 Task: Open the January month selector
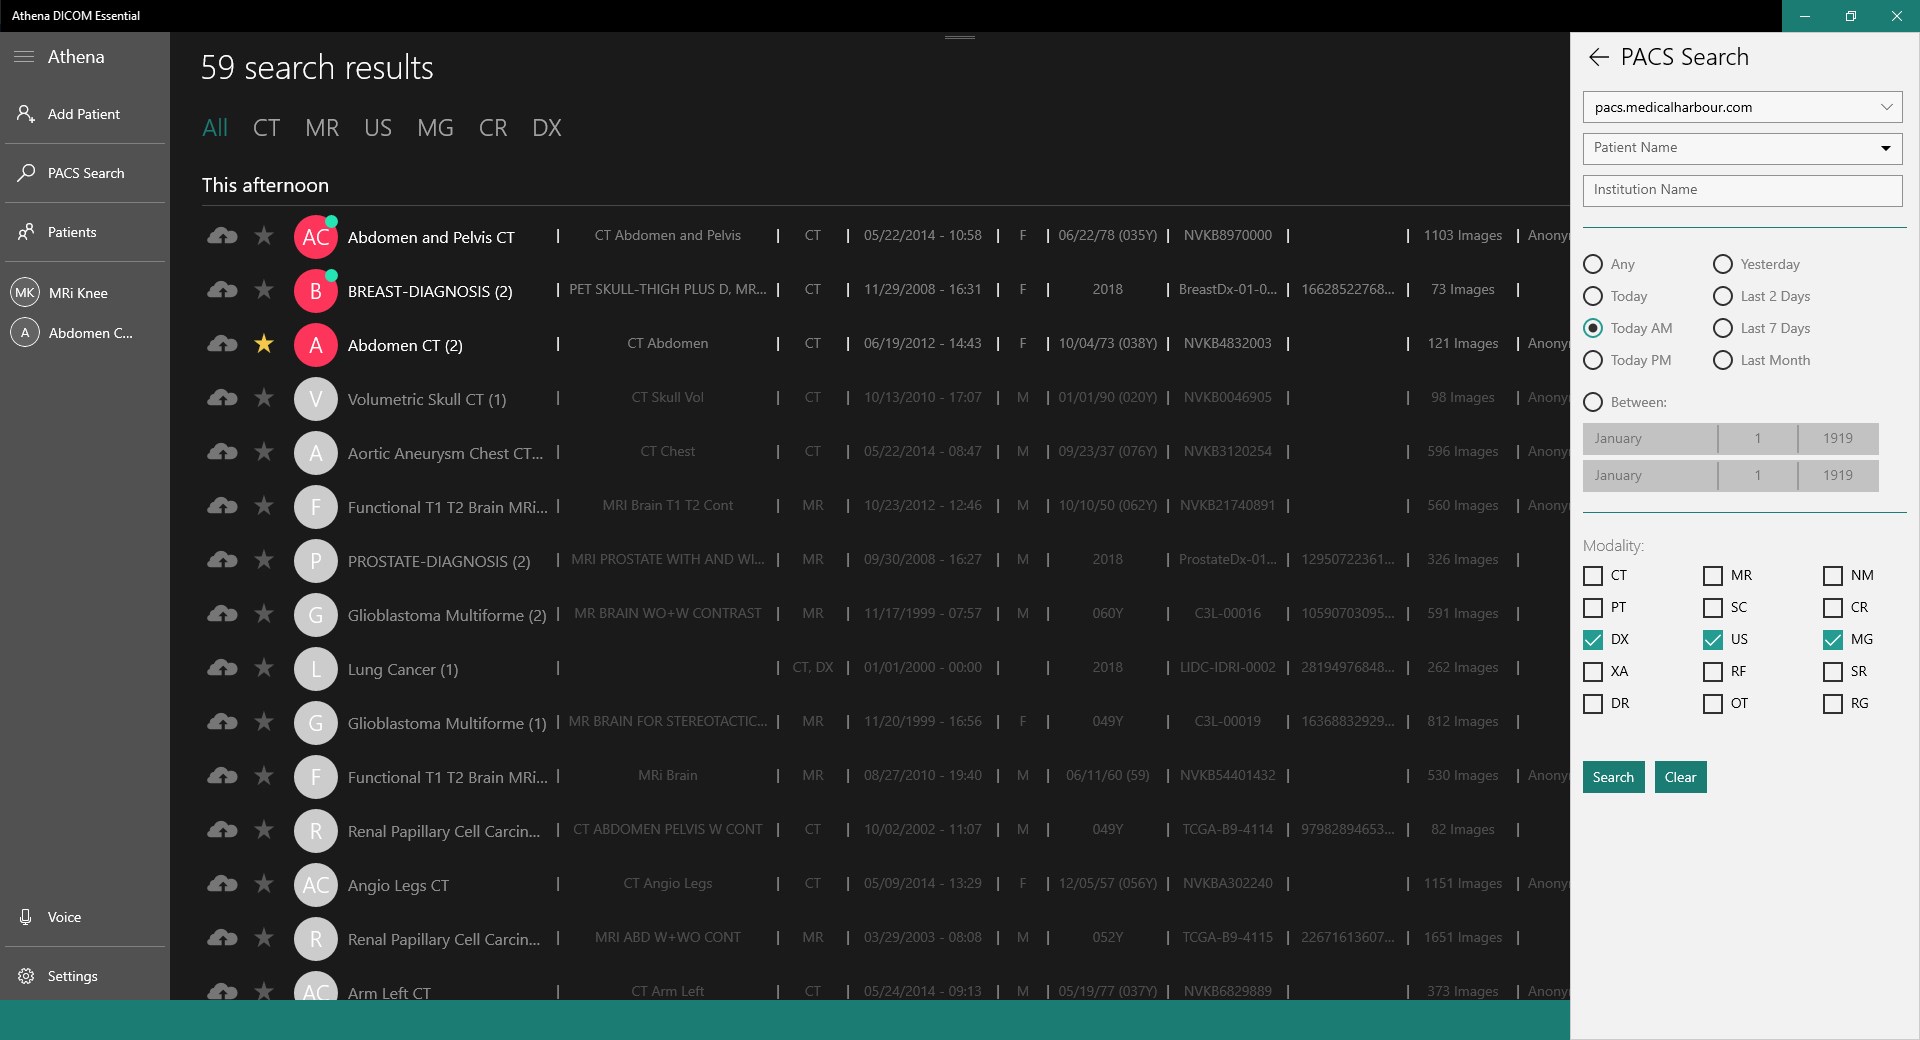pos(1648,438)
